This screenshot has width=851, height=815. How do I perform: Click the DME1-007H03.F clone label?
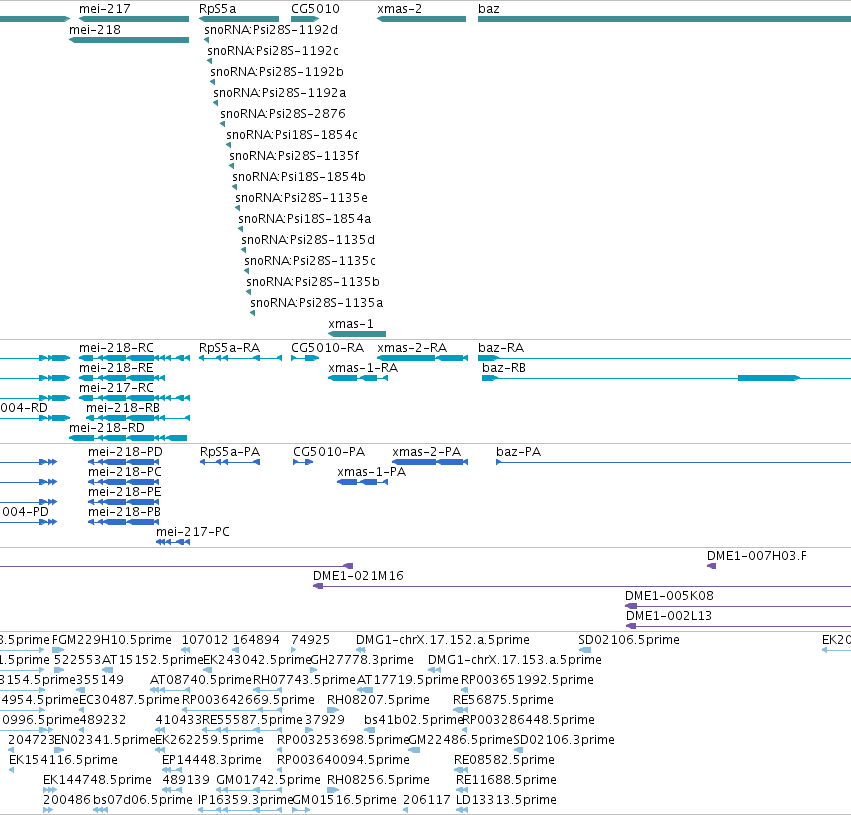[757, 556]
